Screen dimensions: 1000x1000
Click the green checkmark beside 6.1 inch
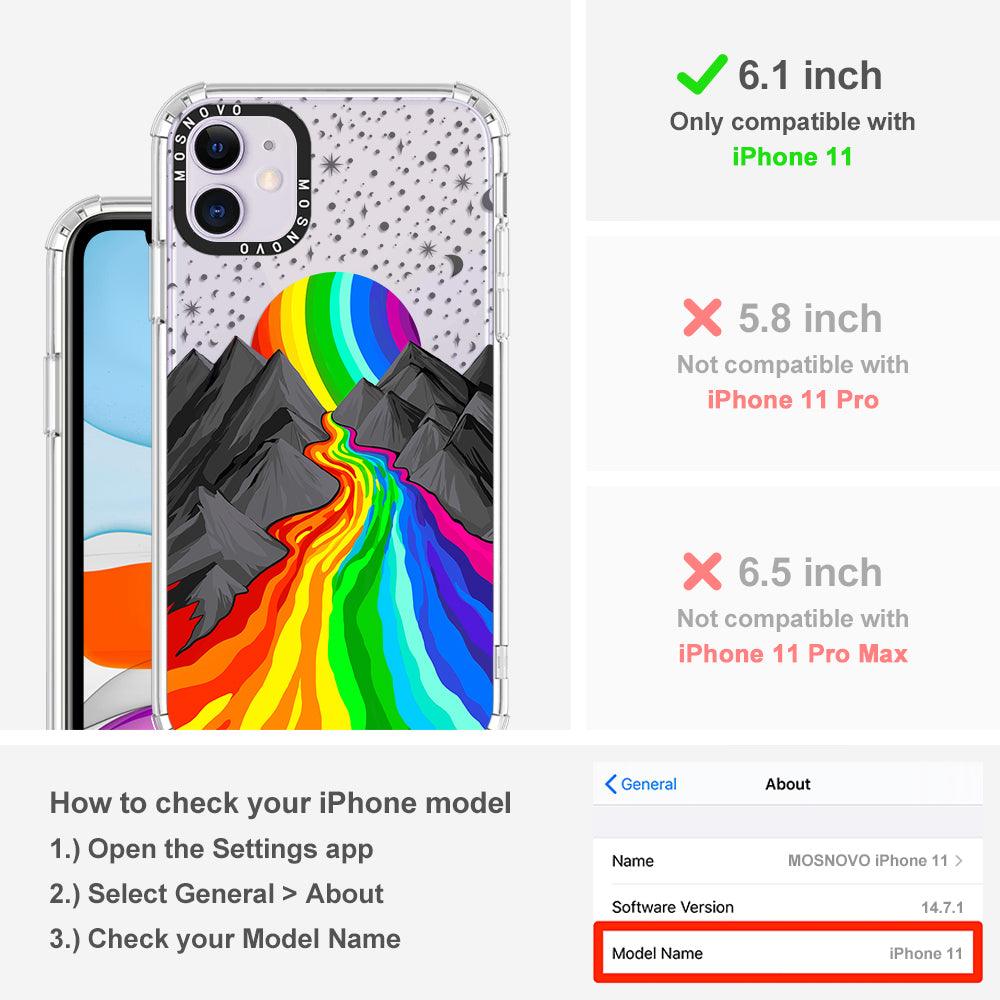pos(702,75)
